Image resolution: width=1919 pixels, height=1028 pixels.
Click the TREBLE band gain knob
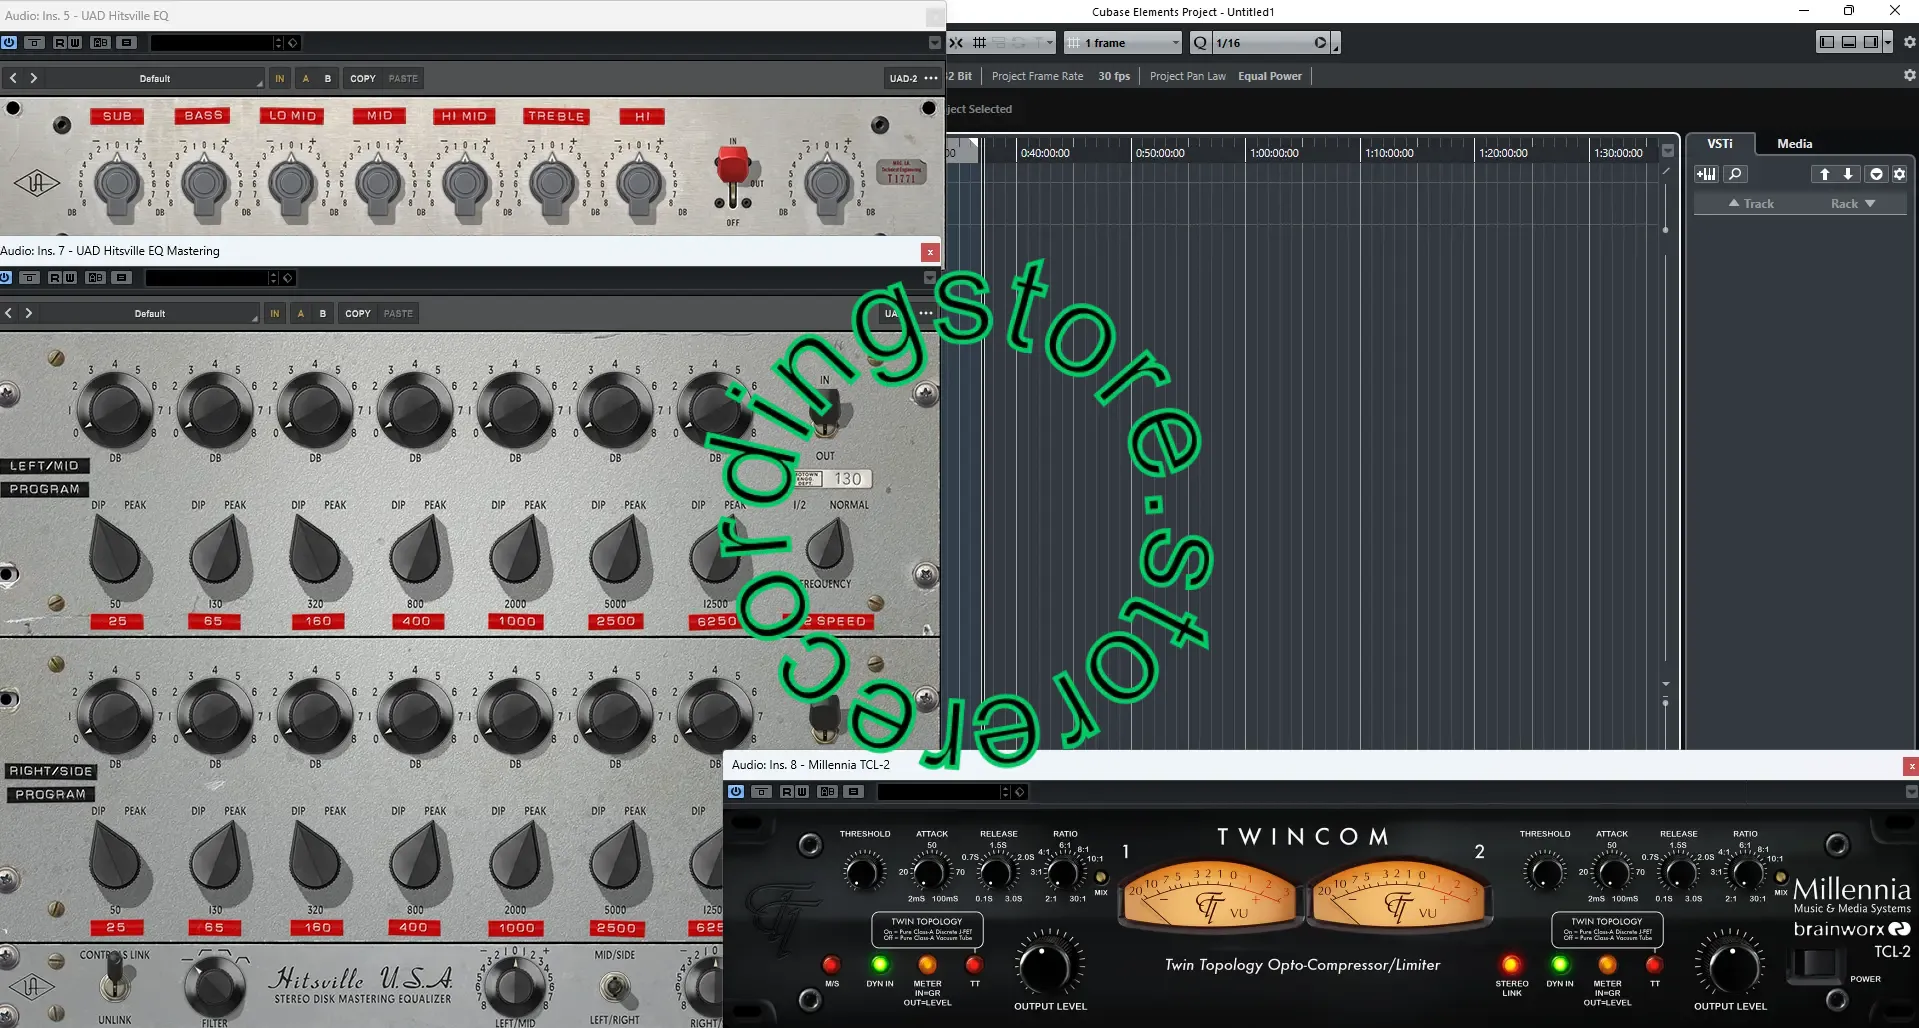pos(553,183)
